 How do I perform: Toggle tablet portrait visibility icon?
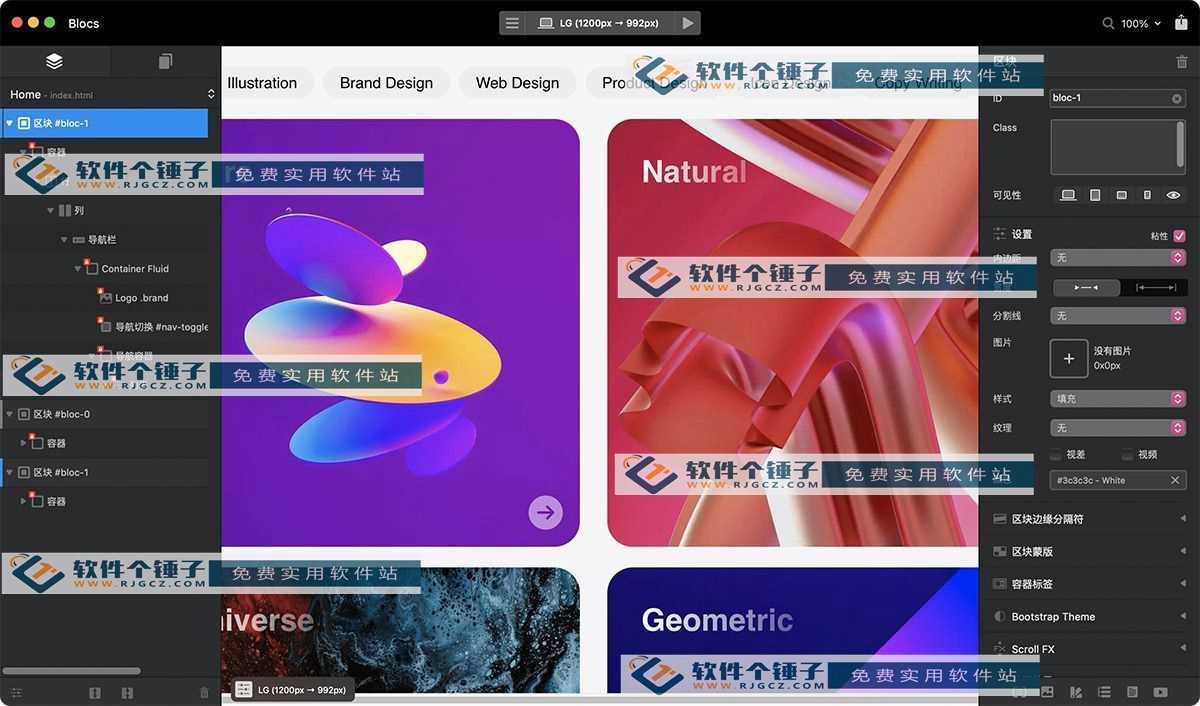pyautogui.click(x=1095, y=195)
